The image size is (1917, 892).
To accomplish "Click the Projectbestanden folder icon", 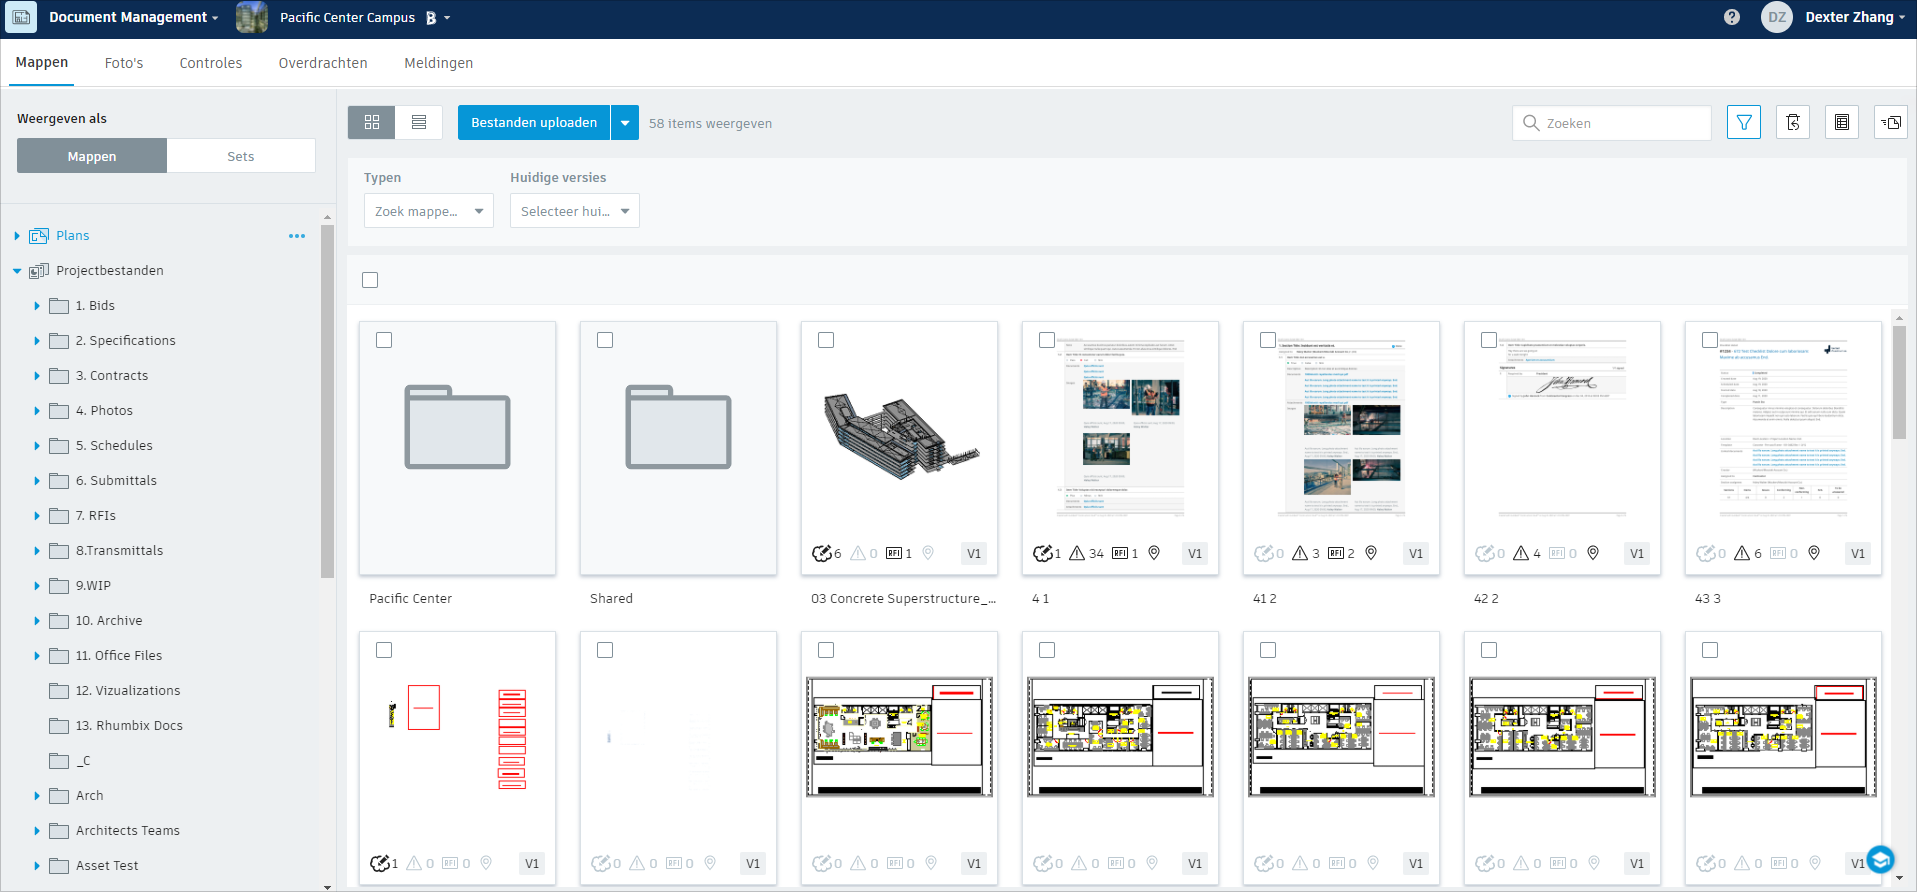I will tap(39, 271).
